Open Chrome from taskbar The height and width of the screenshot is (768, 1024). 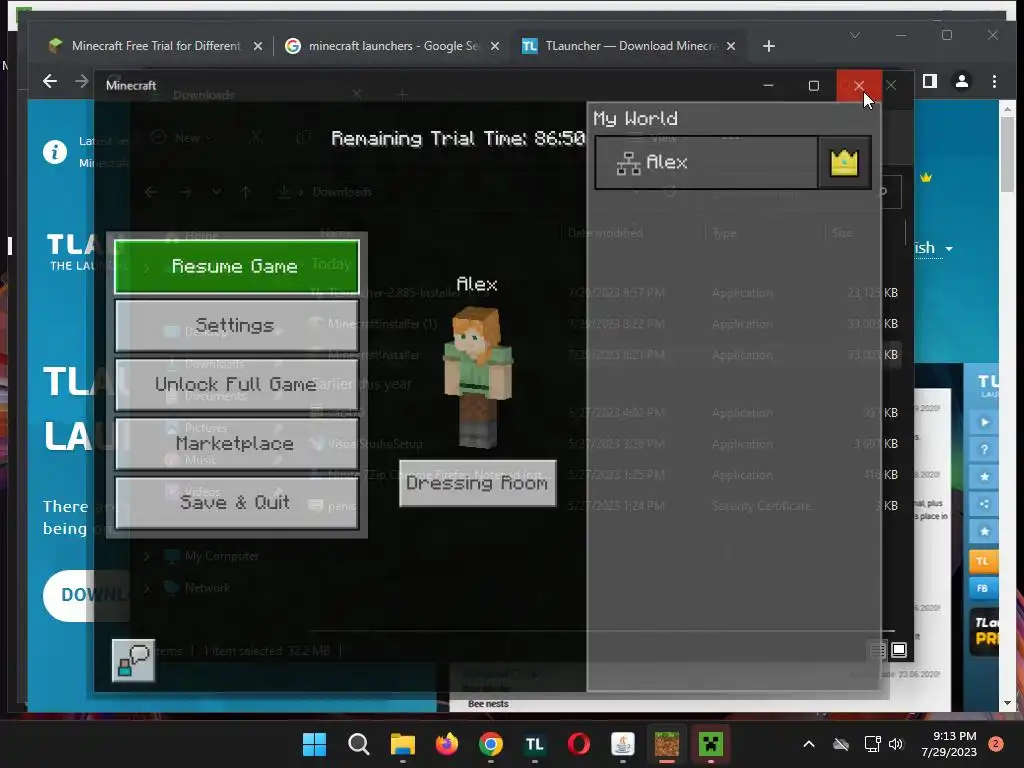tap(490, 744)
